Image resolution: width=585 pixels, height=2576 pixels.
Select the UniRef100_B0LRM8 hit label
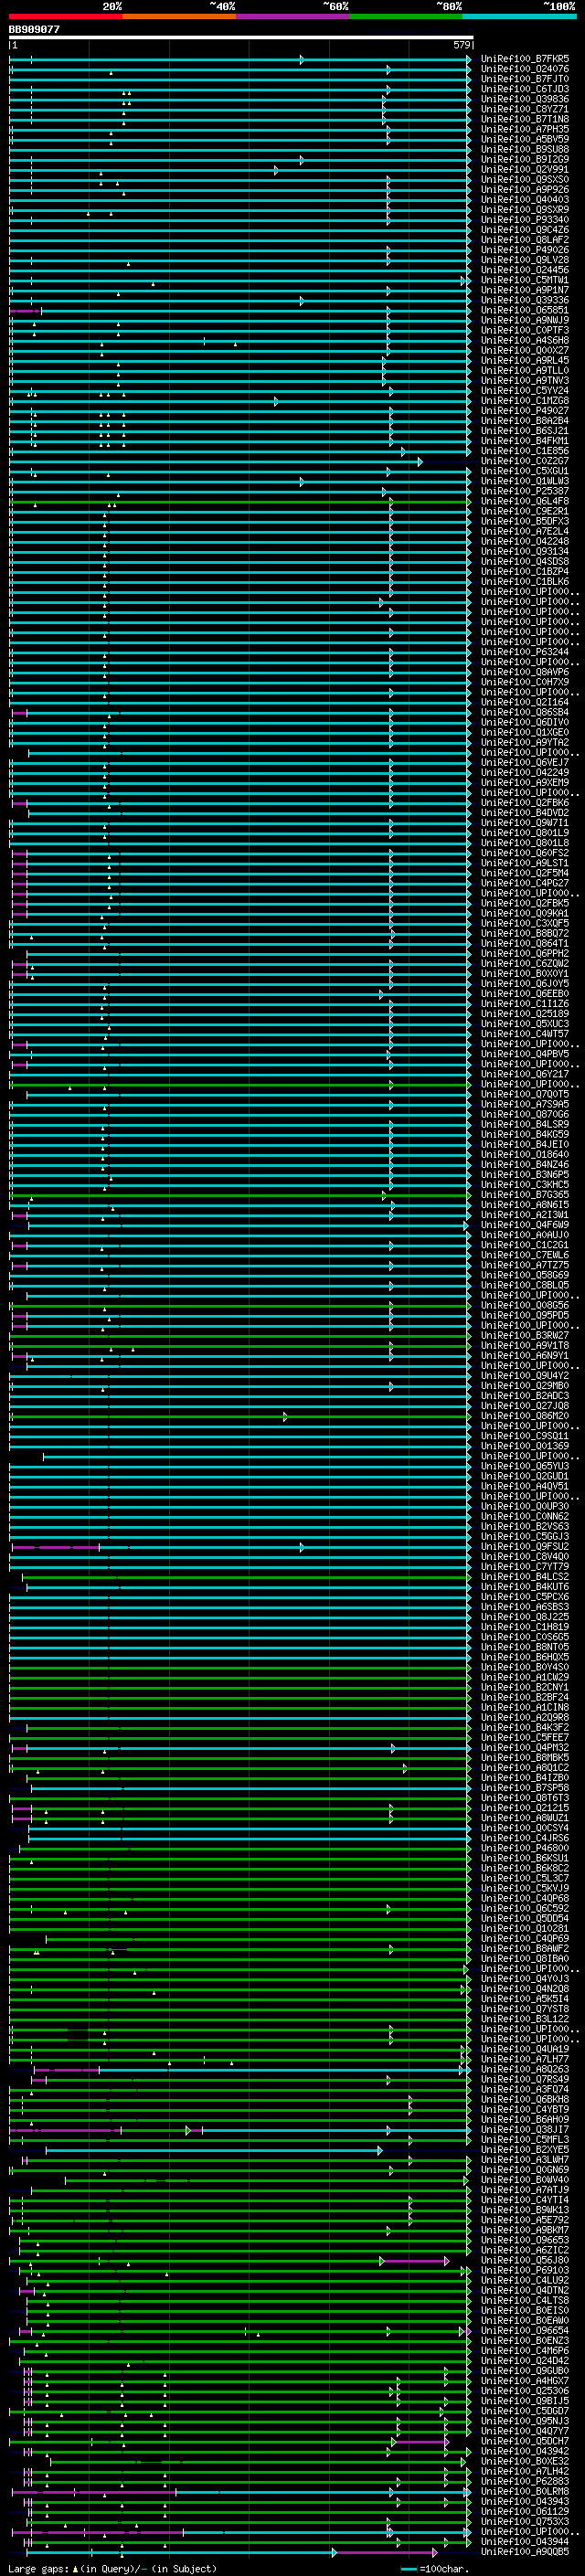(x=524, y=2491)
